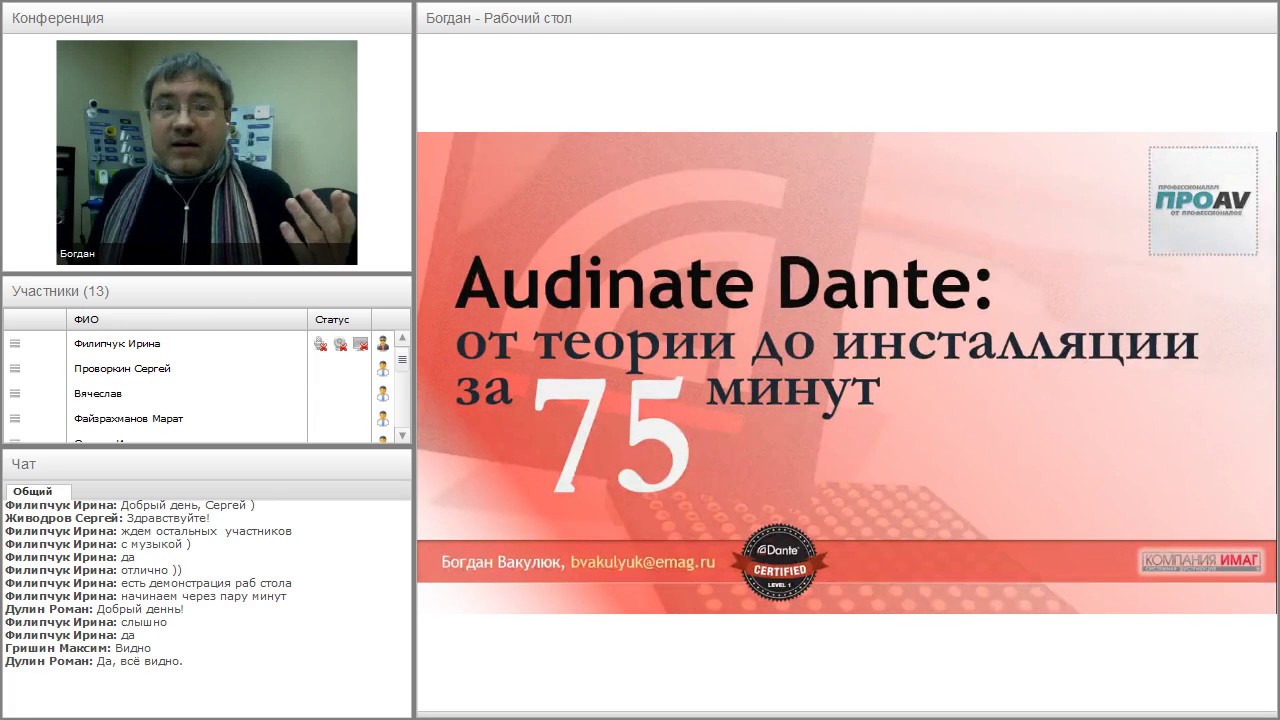
Task: Click chat message 'ждем остальных участников'
Action: pyautogui.click(x=206, y=532)
